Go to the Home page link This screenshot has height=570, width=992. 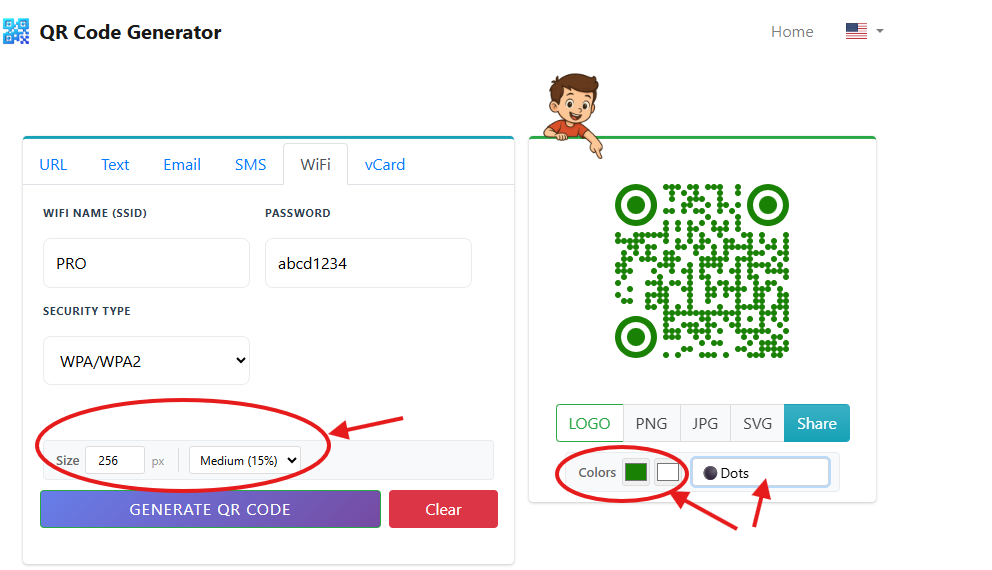click(x=792, y=32)
